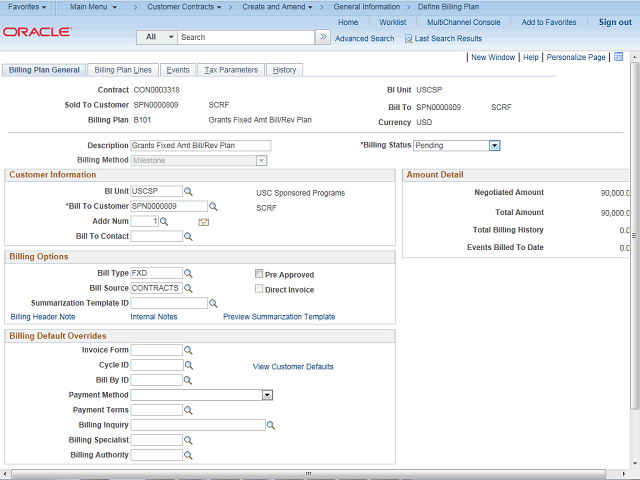
Task: Open the Tax Parameters tab
Action: [x=231, y=70]
